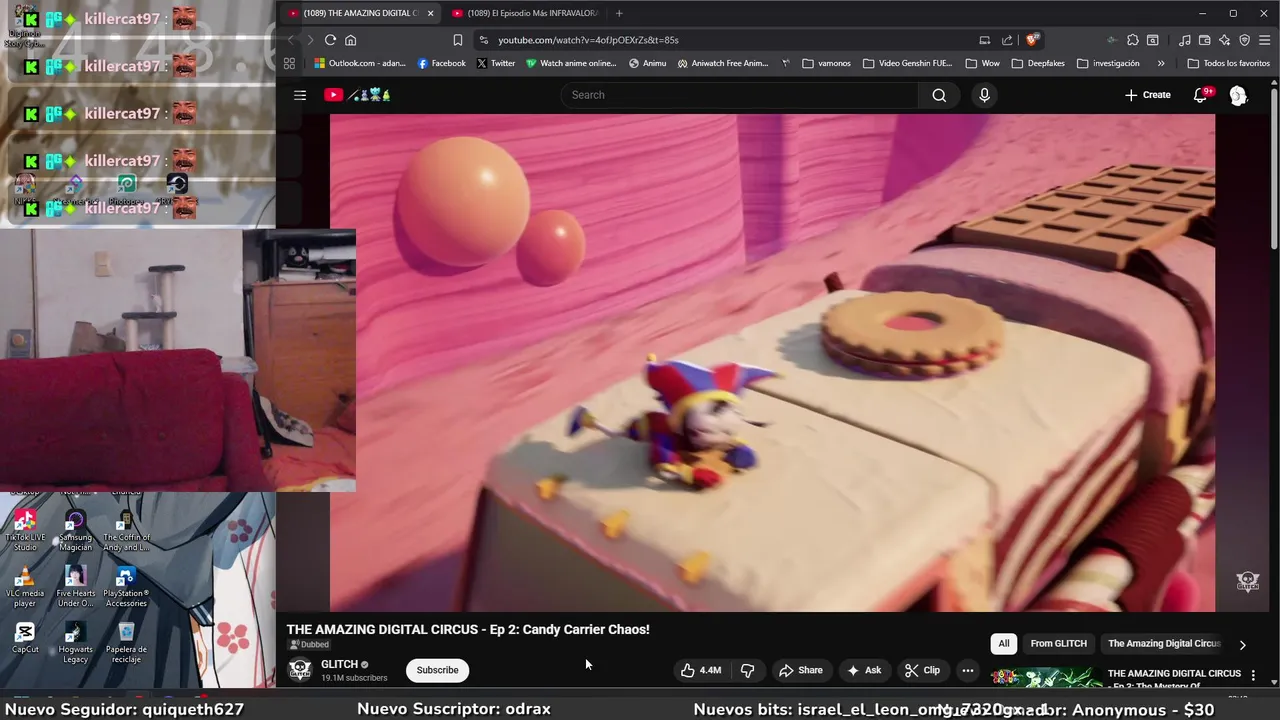Open Hogwarts Legacy desktop shortcut
This screenshot has height=720, width=1280.
(75, 642)
